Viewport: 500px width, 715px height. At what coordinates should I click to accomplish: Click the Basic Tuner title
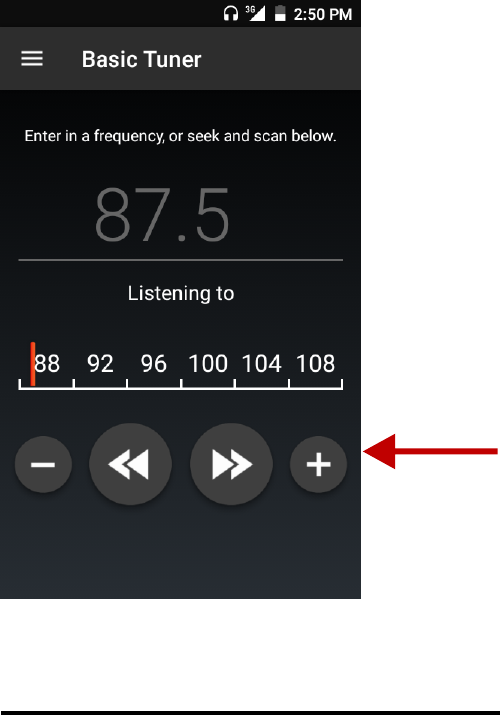[141, 59]
